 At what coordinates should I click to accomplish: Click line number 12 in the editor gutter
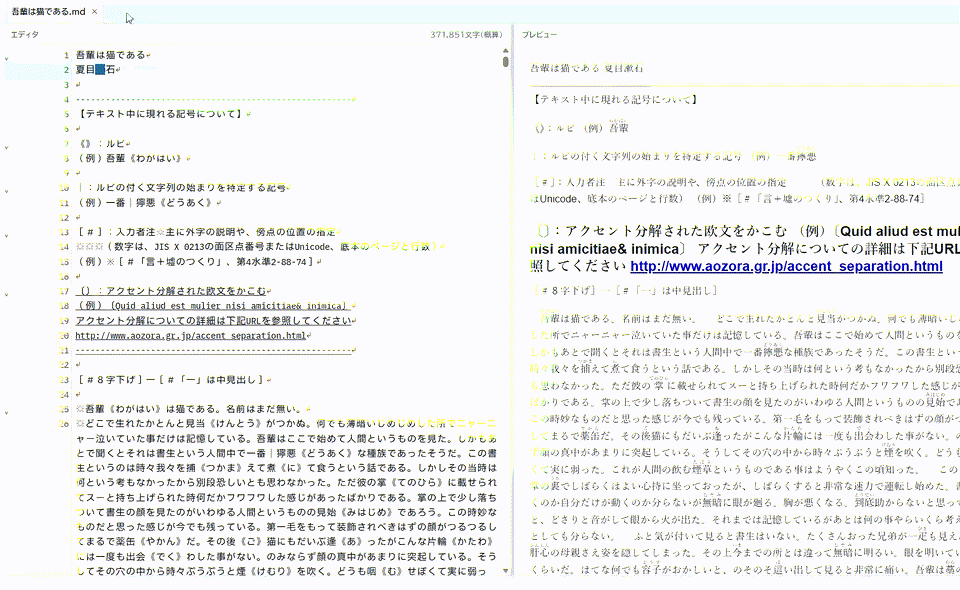pyautogui.click(x=64, y=218)
